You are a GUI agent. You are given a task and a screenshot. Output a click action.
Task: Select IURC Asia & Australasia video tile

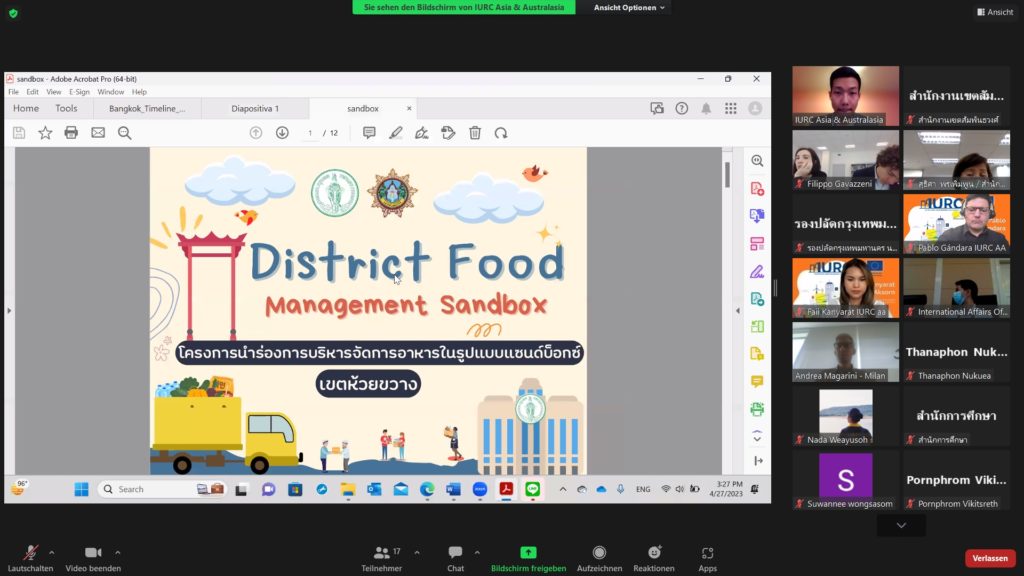point(846,96)
